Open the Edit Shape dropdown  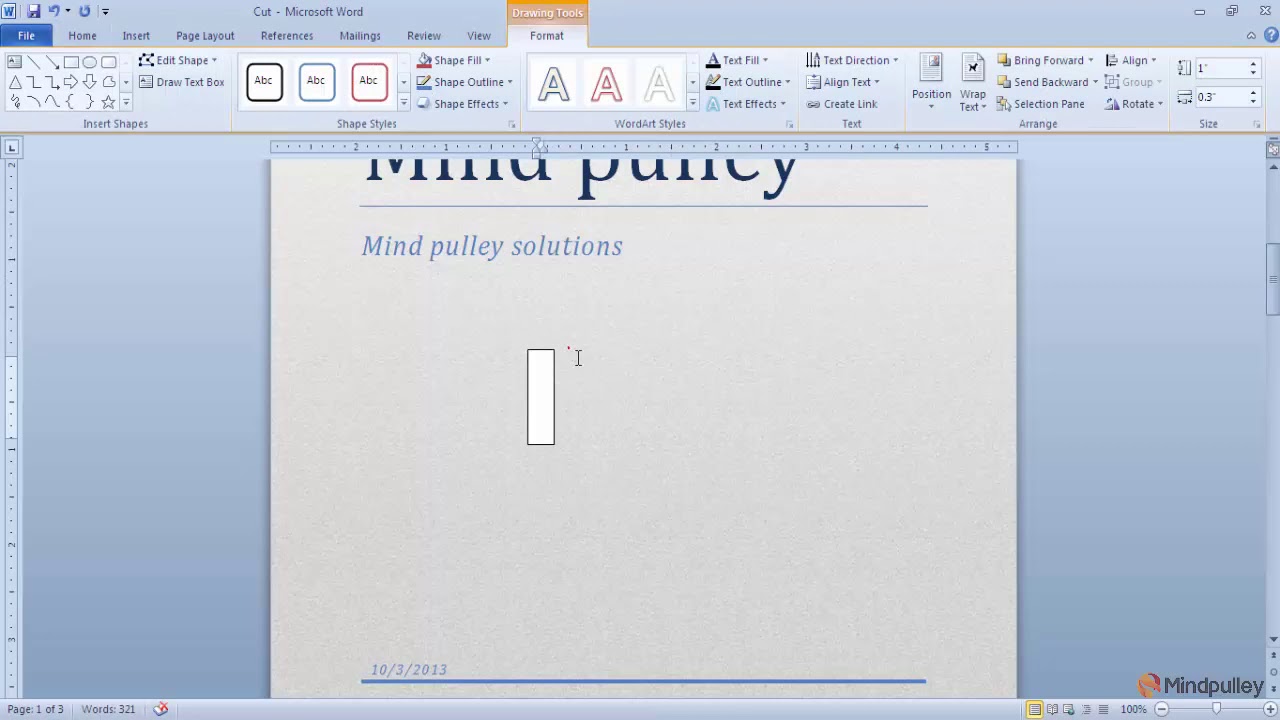[x=178, y=60]
